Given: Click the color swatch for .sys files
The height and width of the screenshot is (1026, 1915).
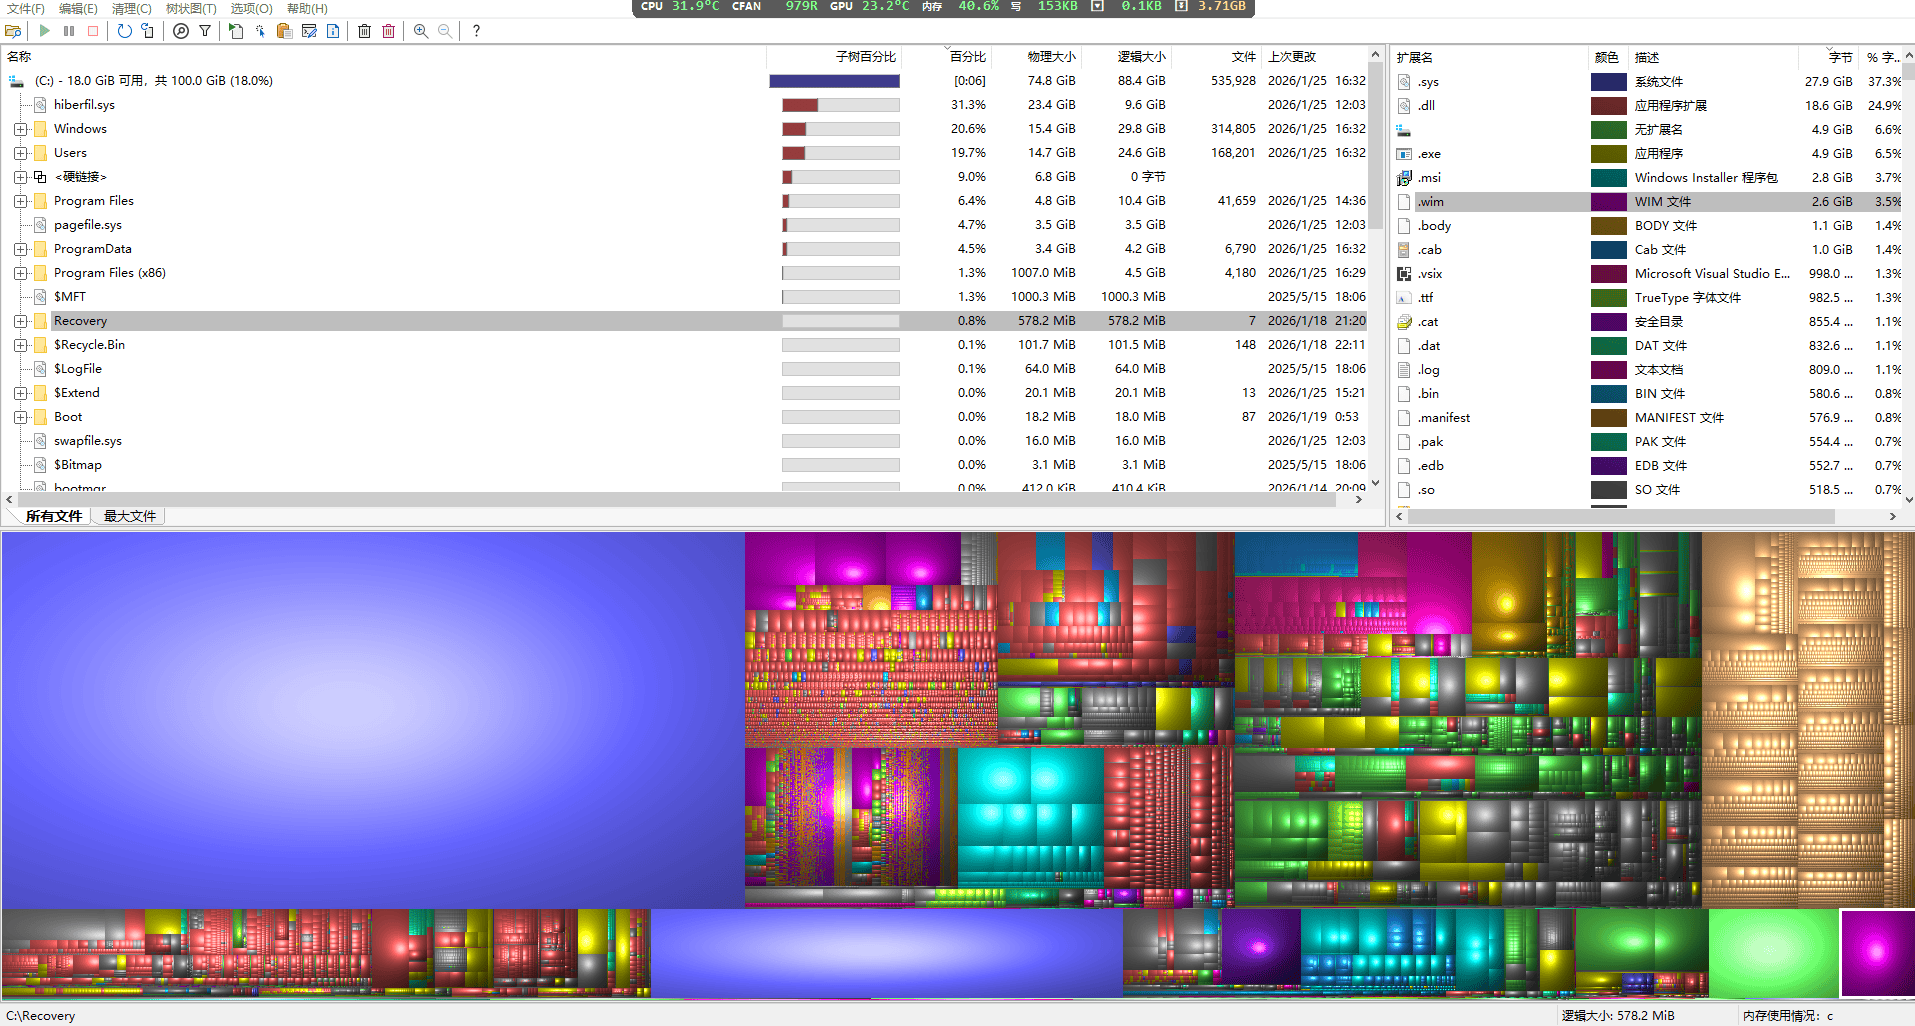Looking at the screenshot, I should [x=1608, y=82].
